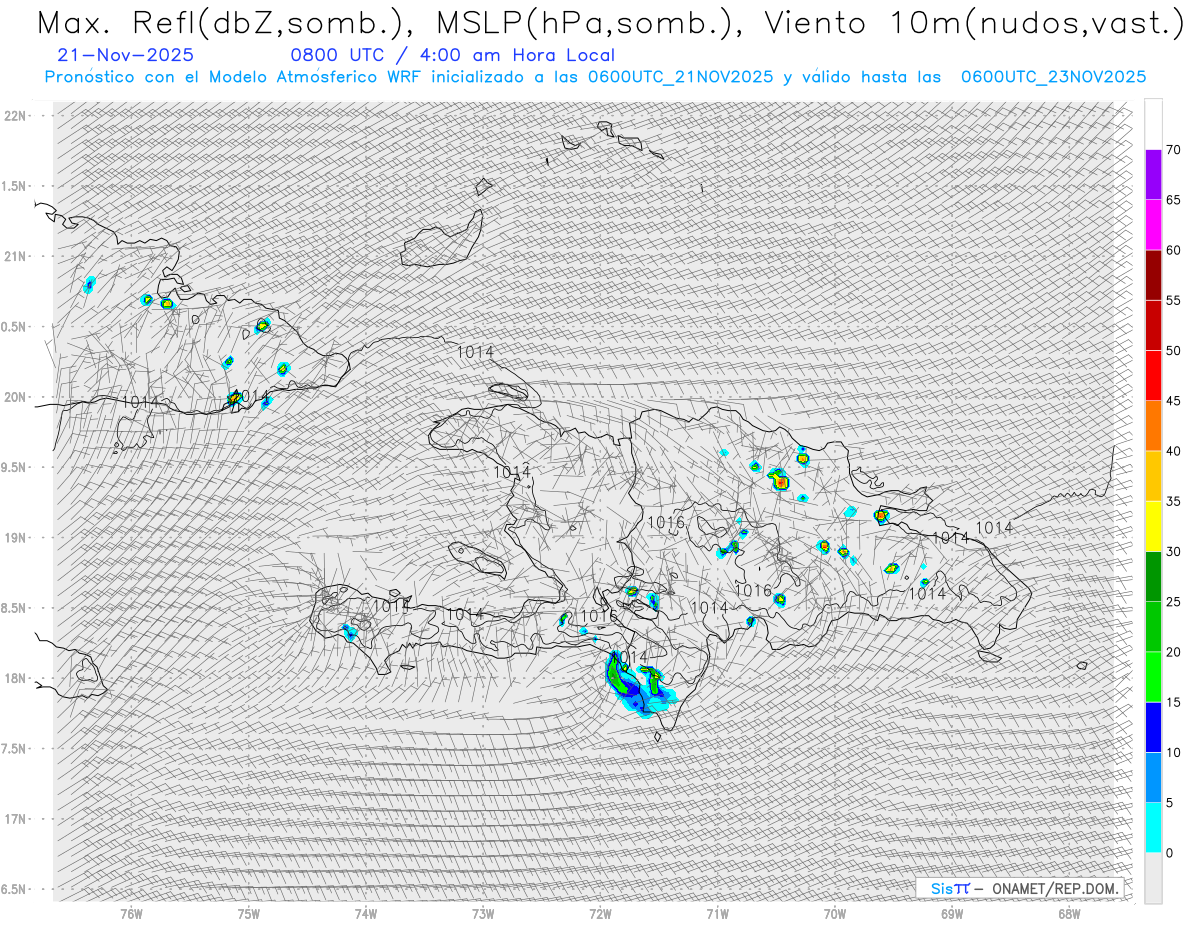Click the '65' value on the colorbar scale
This screenshot has width=1200, height=927.
coord(1174,200)
